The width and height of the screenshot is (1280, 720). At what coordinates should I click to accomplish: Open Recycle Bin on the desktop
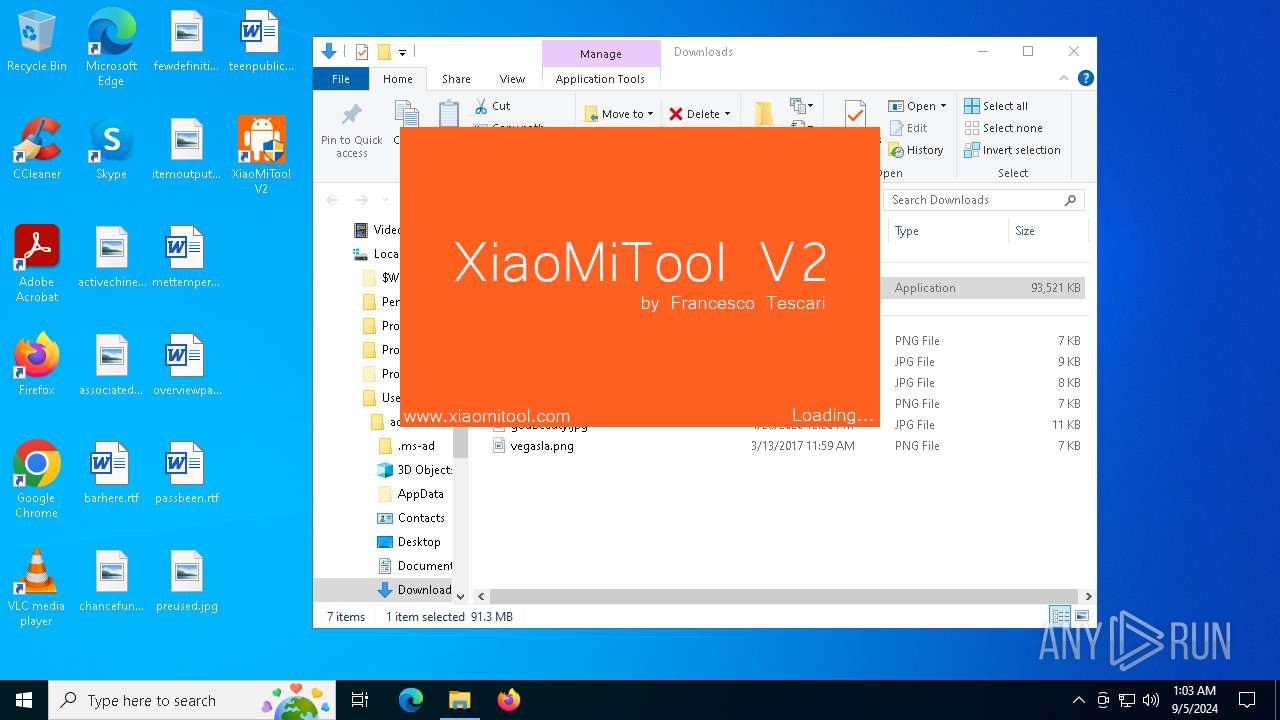click(x=37, y=42)
